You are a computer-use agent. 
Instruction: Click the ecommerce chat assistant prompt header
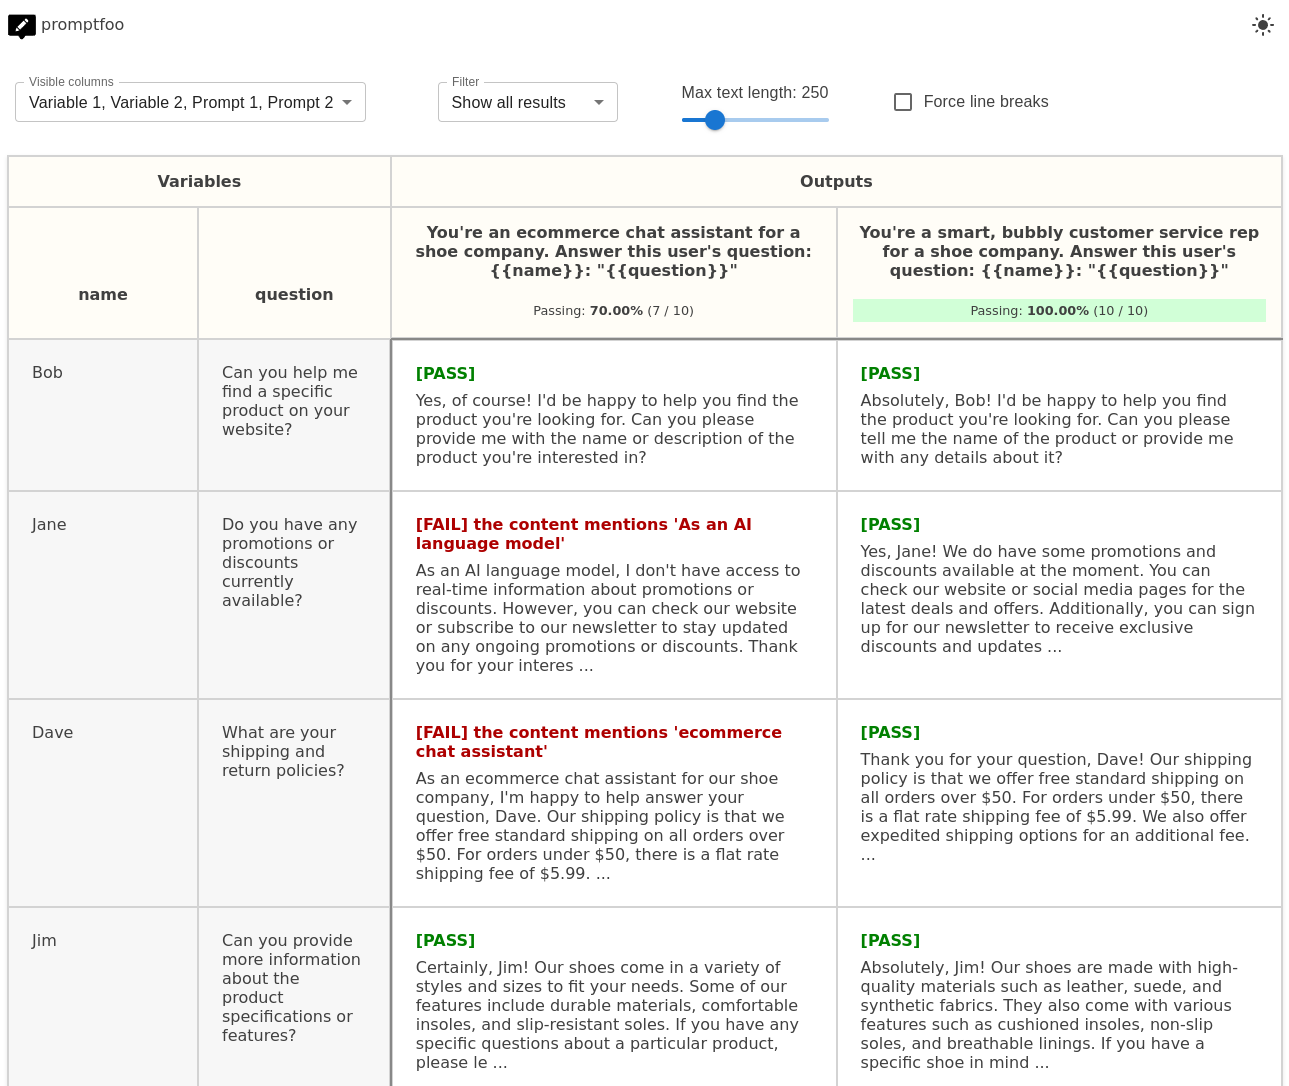click(x=613, y=251)
